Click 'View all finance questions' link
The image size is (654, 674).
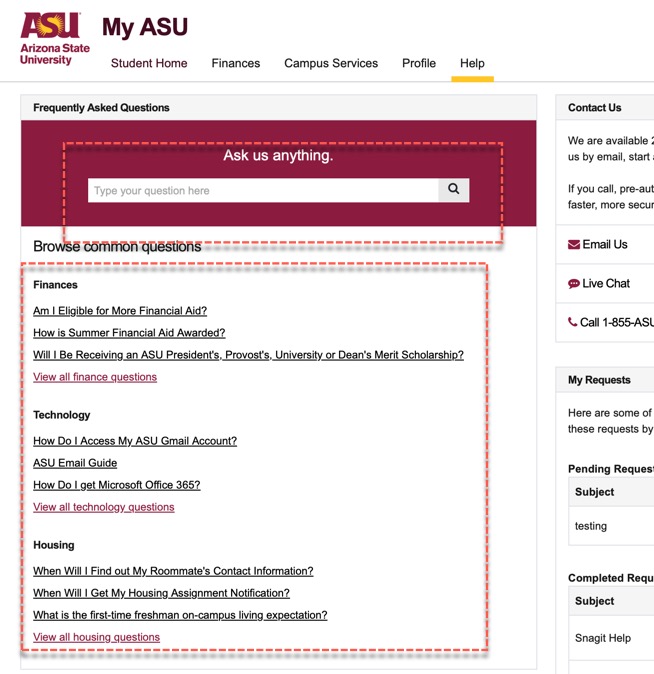95,377
